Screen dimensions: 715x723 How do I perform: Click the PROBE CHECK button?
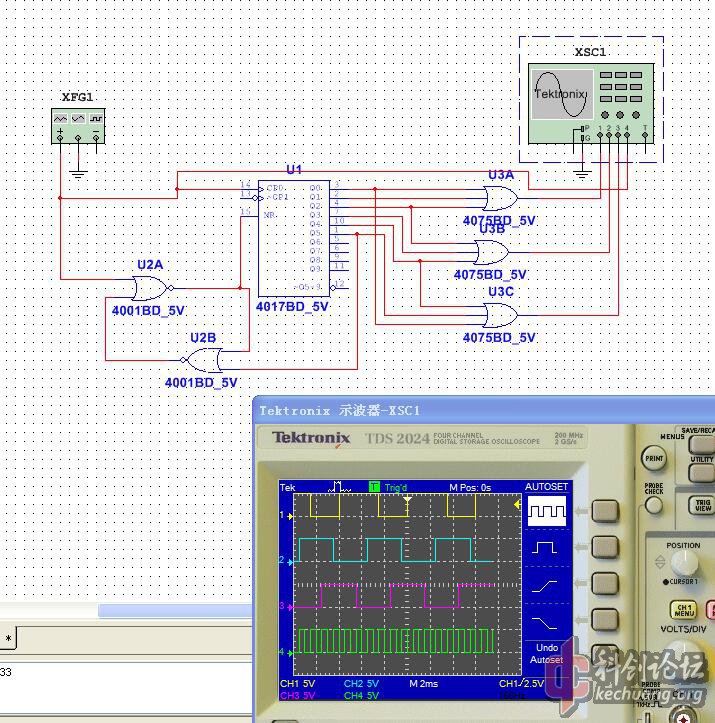654,505
